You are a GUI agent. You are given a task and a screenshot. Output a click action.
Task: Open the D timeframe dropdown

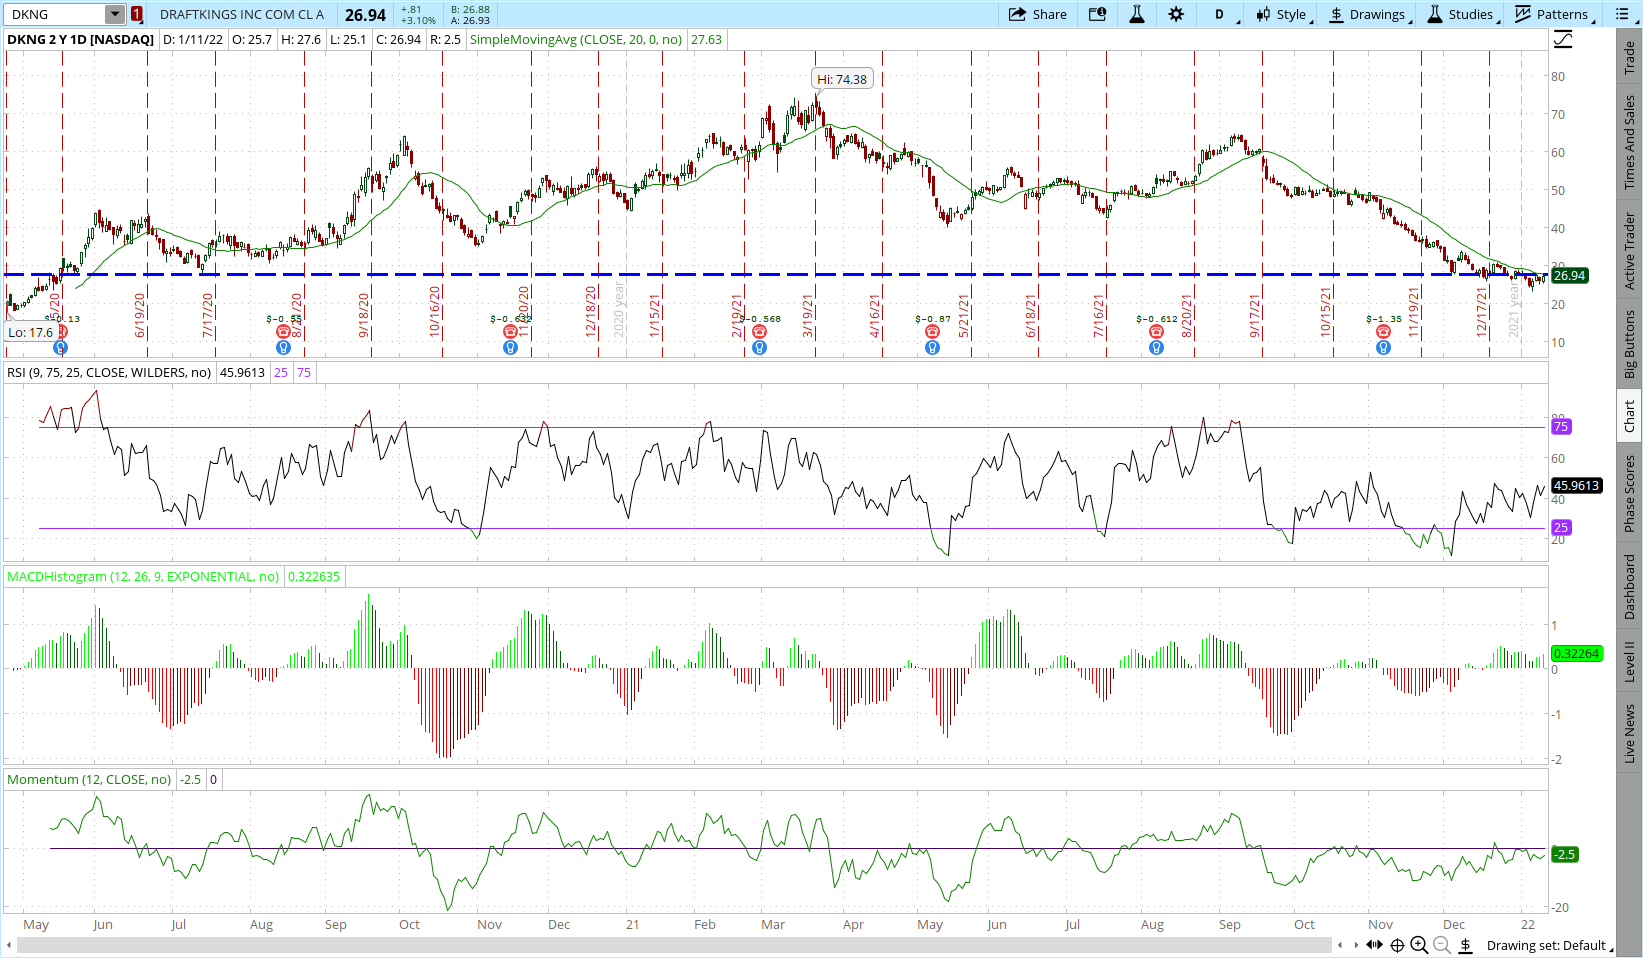tap(1221, 14)
